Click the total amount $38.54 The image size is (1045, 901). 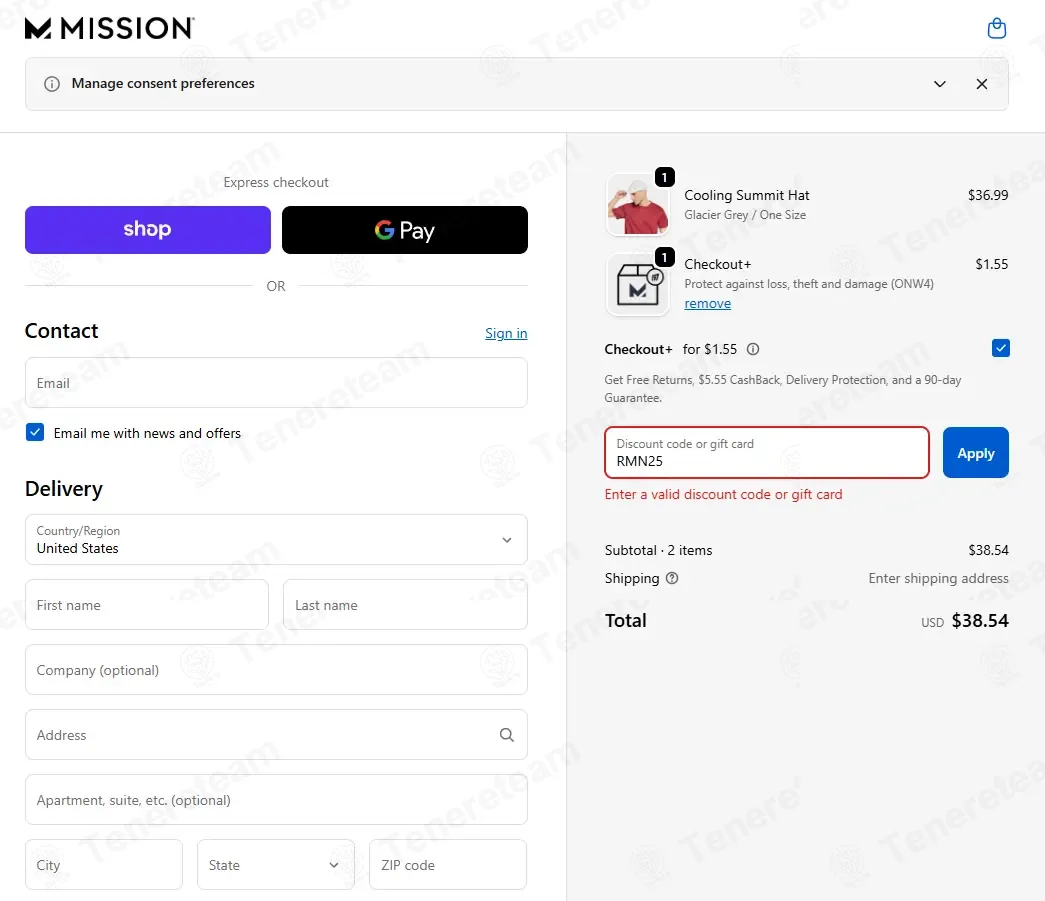pyautogui.click(x=980, y=621)
